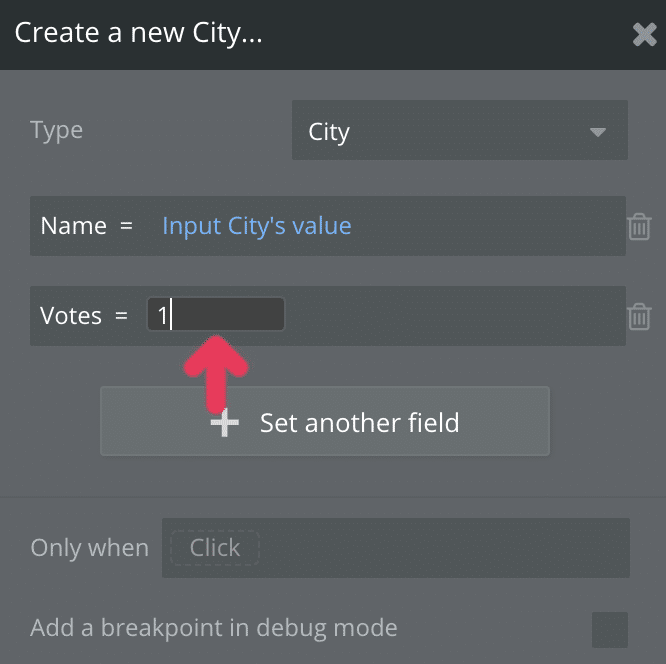Screen dimensions: 666x664
Task: Click into the Votes value input box
Action: click(226, 316)
